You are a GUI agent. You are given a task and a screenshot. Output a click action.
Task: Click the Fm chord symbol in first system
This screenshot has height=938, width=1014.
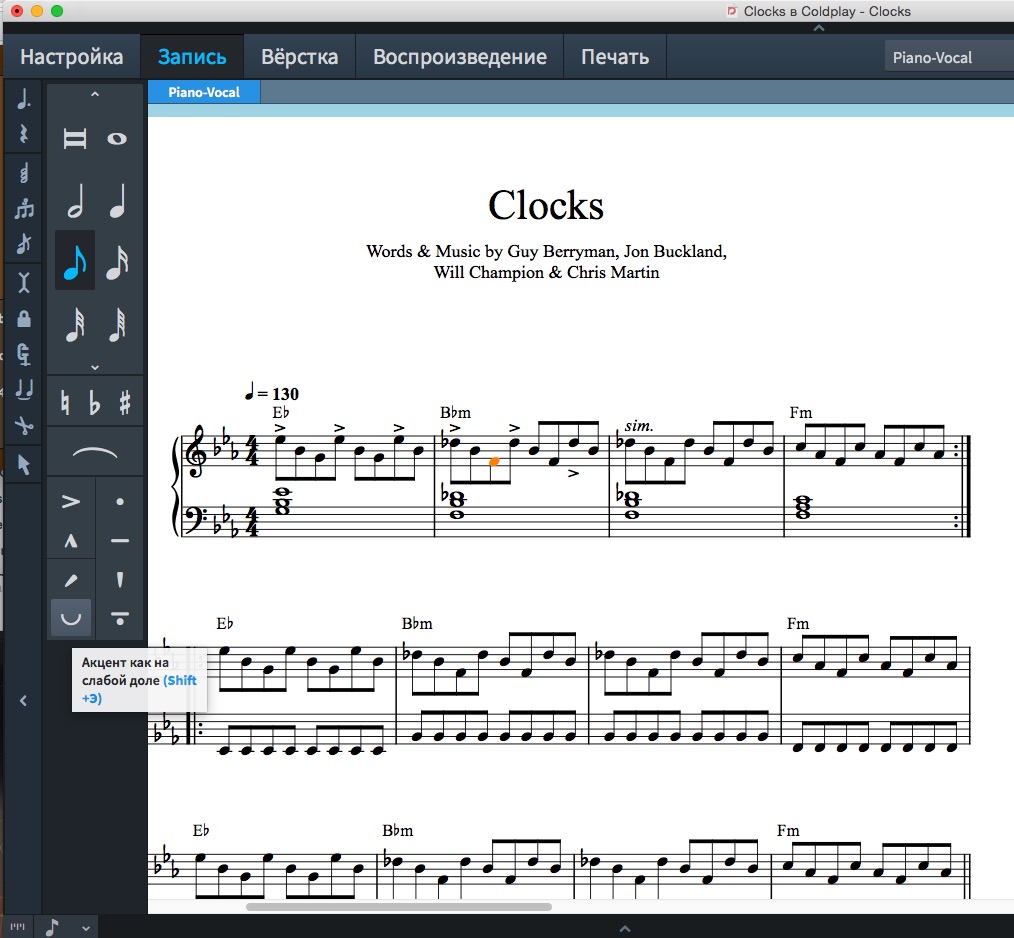pyautogui.click(x=801, y=412)
